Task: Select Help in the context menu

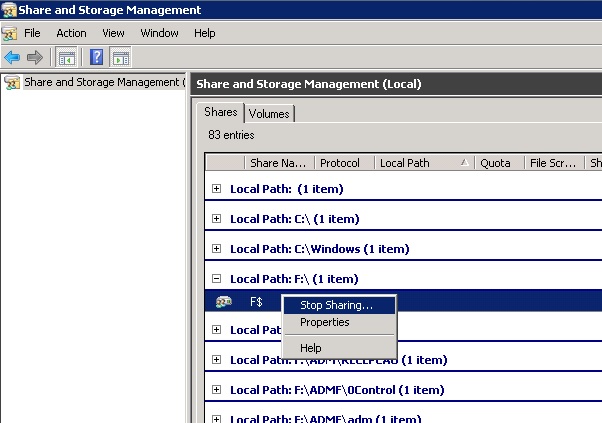Action: [311, 348]
